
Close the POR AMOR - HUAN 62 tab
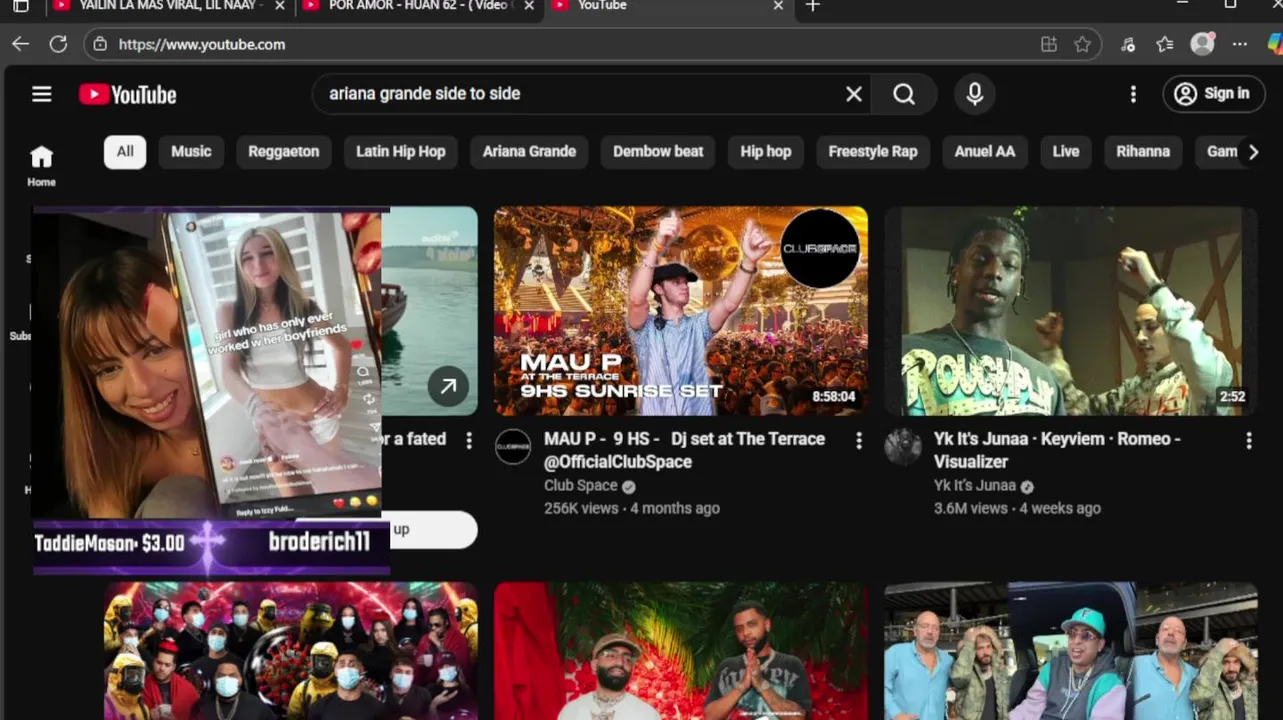(529, 6)
